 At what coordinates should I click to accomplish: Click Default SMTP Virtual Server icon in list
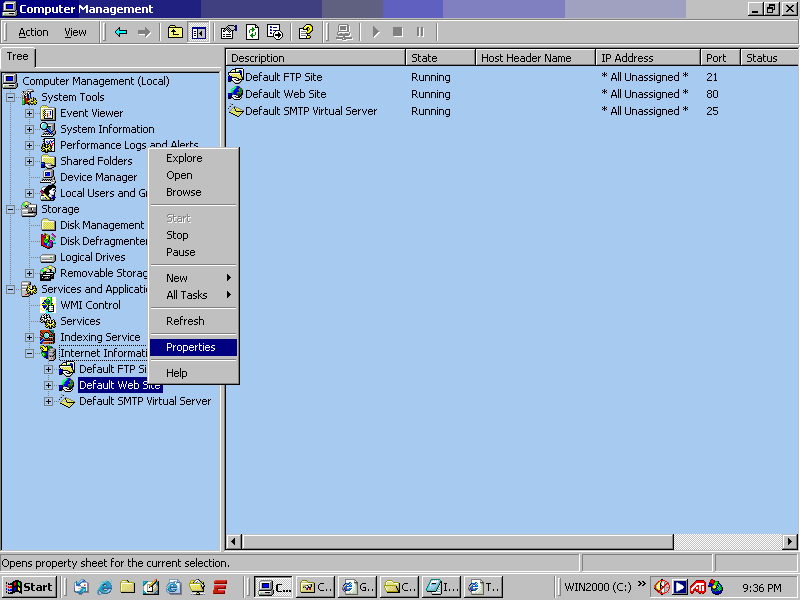coord(236,111)
